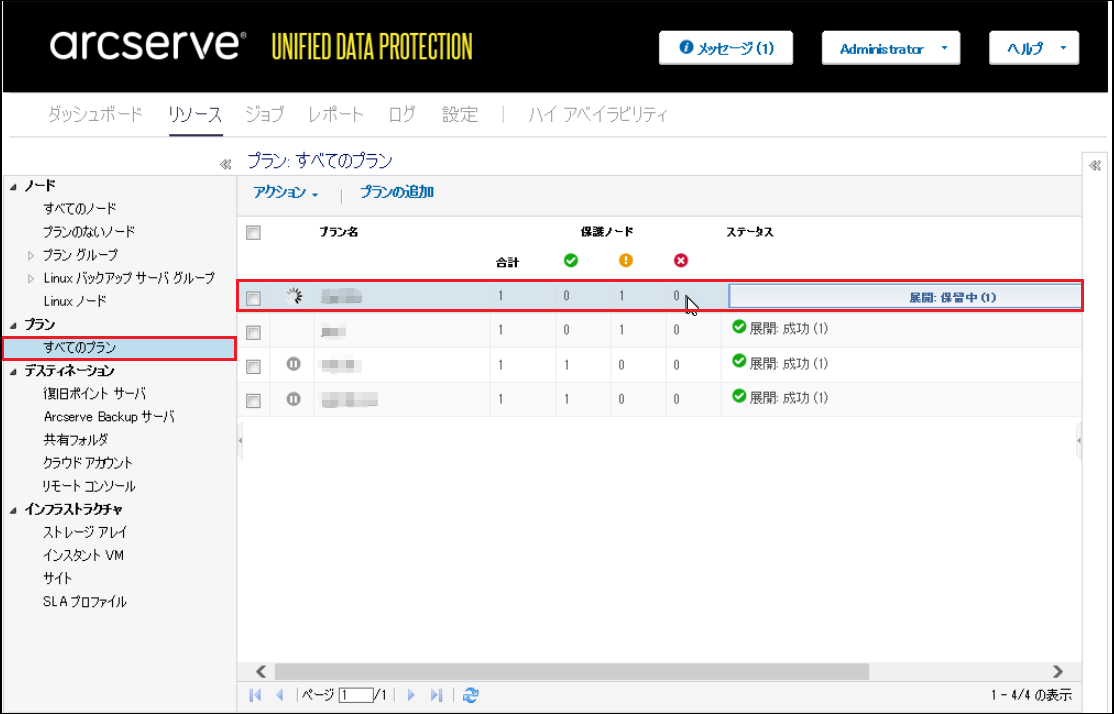
Task: Select ストレージ アレイ in the tree
Action: 85,532
